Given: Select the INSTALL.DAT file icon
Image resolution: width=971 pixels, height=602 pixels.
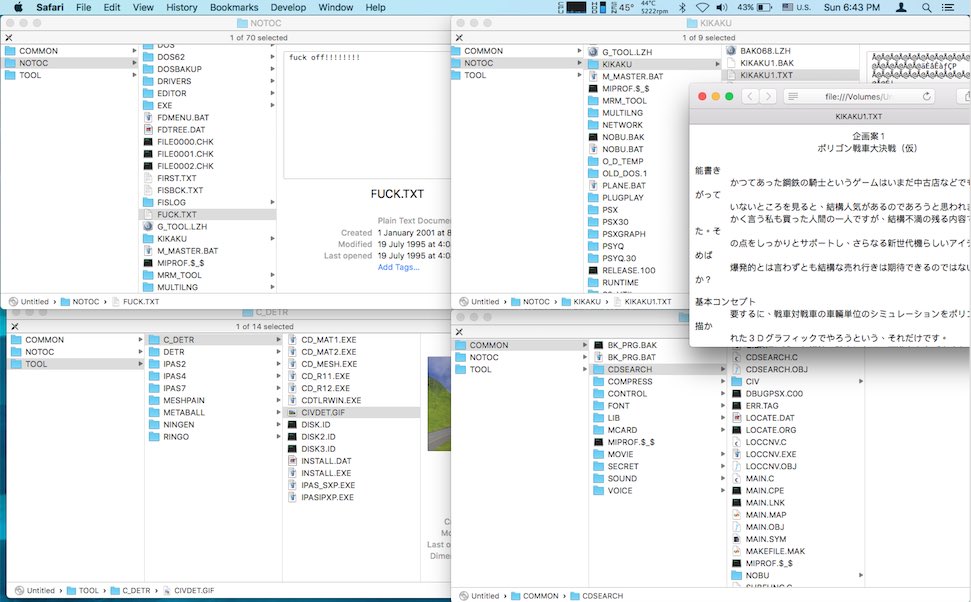Looking at the screenshot, I should click(292, 461).
